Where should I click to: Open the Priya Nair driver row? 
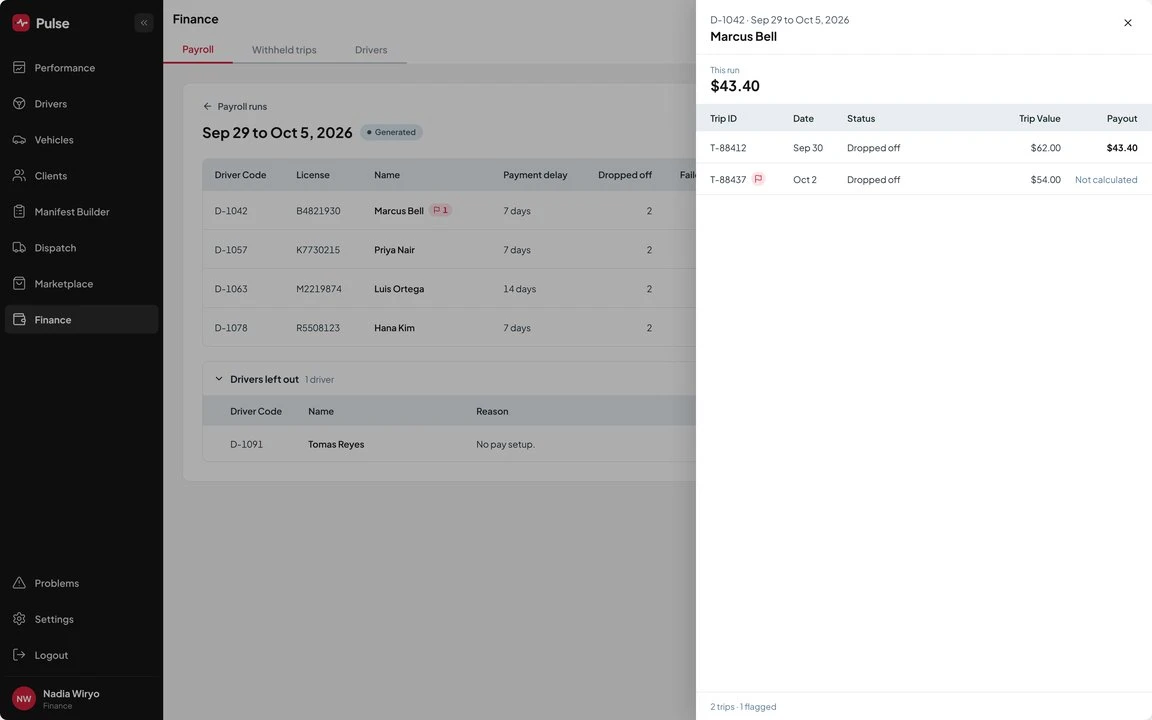point(449,250)
